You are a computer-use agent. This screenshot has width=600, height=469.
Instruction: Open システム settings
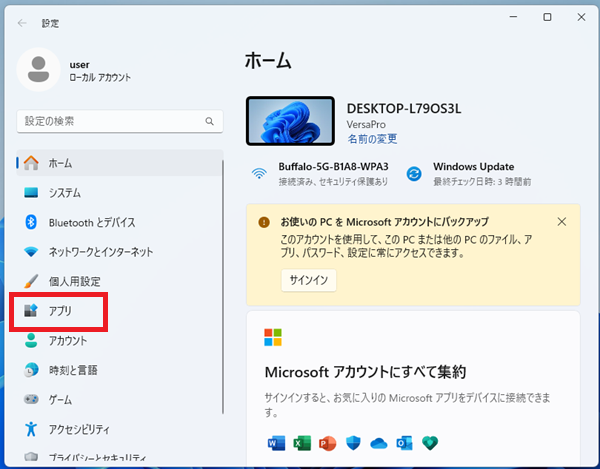point(120,192)
